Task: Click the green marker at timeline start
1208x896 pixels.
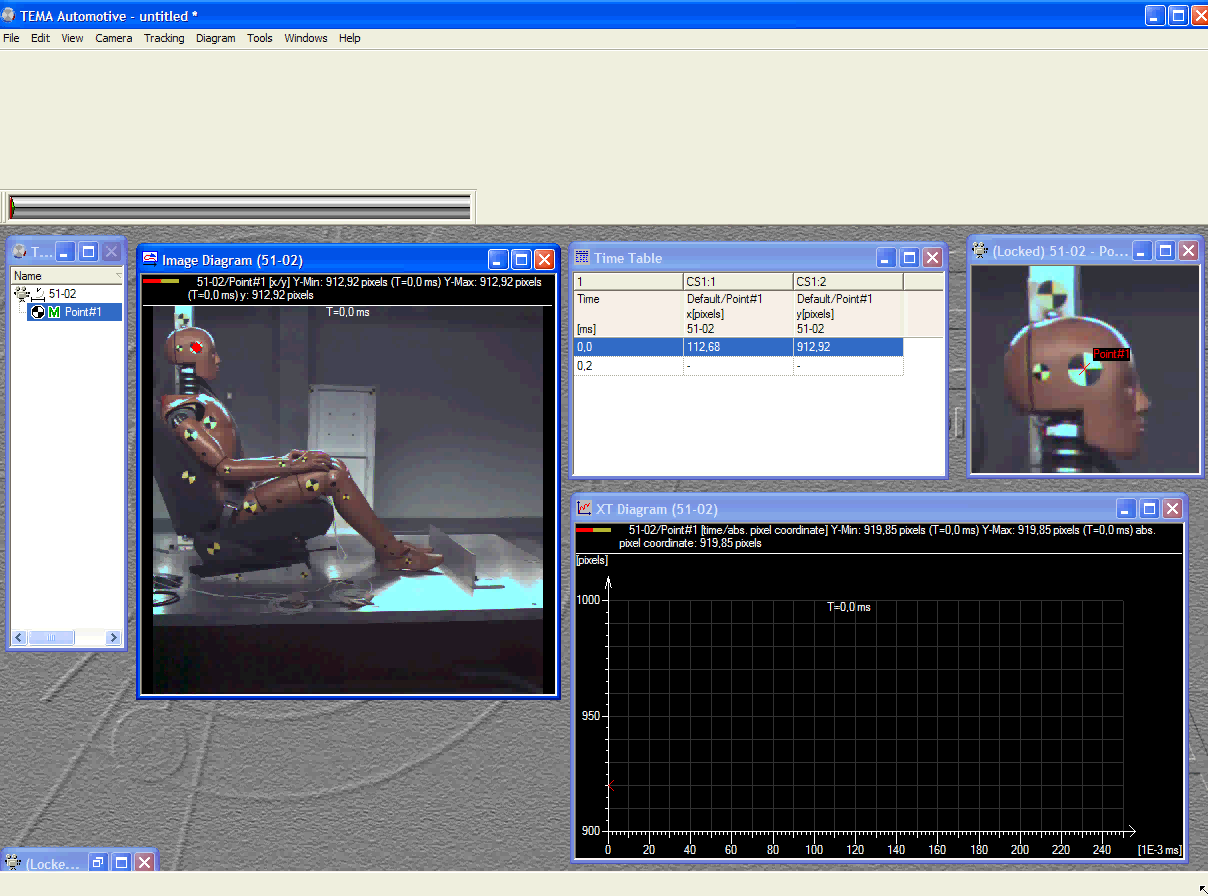Action: point(12,207)
